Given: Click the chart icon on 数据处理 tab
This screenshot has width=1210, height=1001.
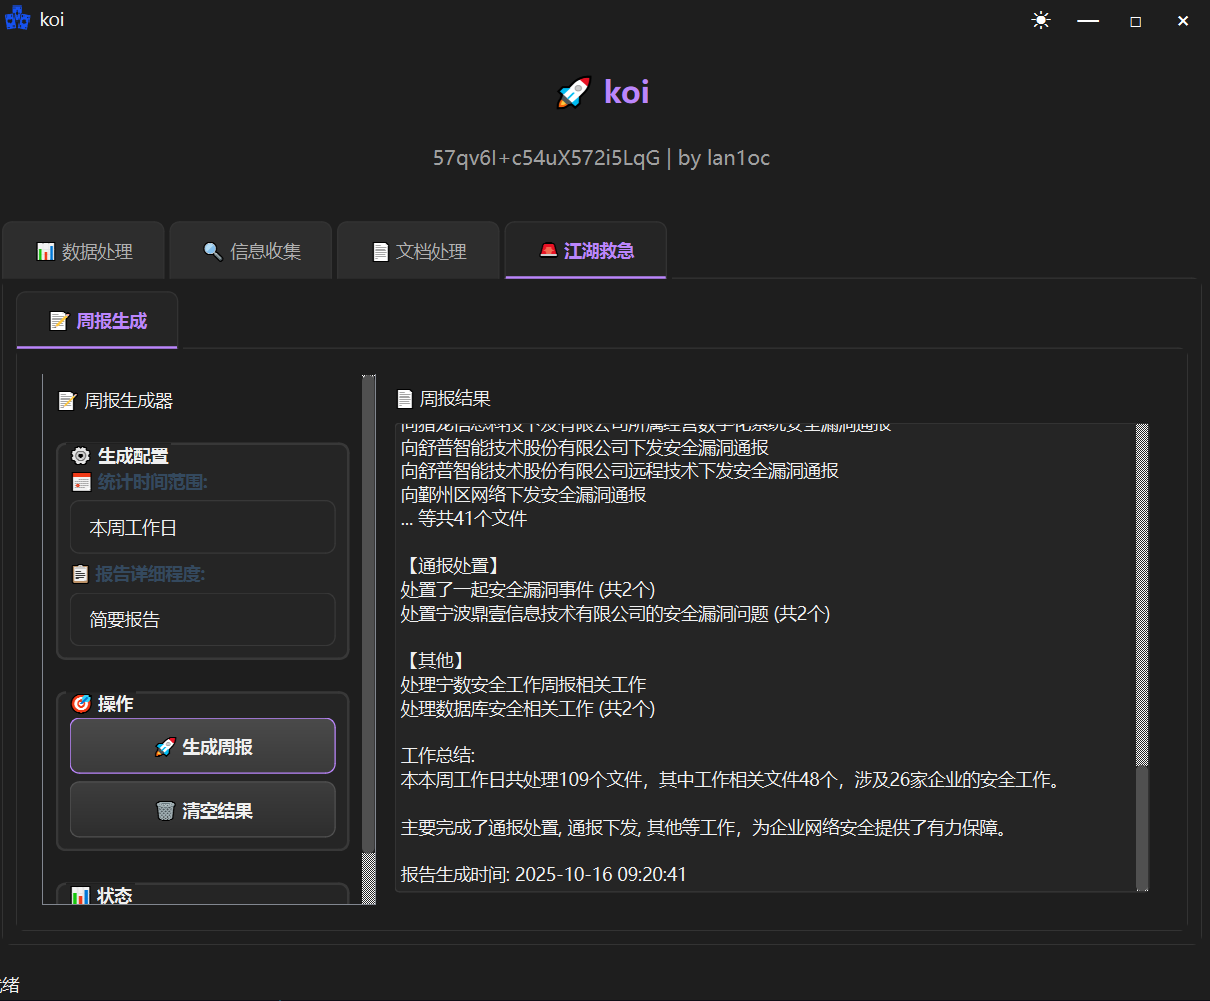Looking at the screenshot, I should [x=45, y=252].
